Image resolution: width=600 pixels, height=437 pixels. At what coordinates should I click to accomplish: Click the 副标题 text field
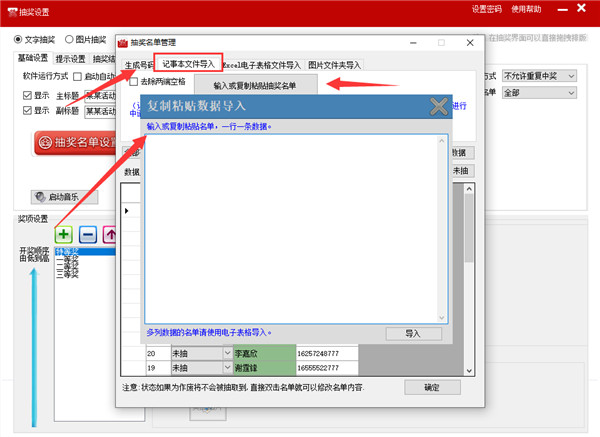(x=100, y=111)
